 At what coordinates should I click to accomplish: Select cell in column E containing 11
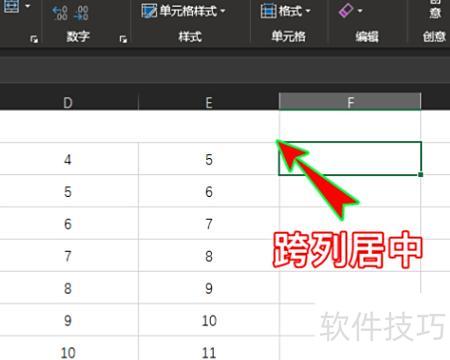pyautogui.click(x=209, y=348)
